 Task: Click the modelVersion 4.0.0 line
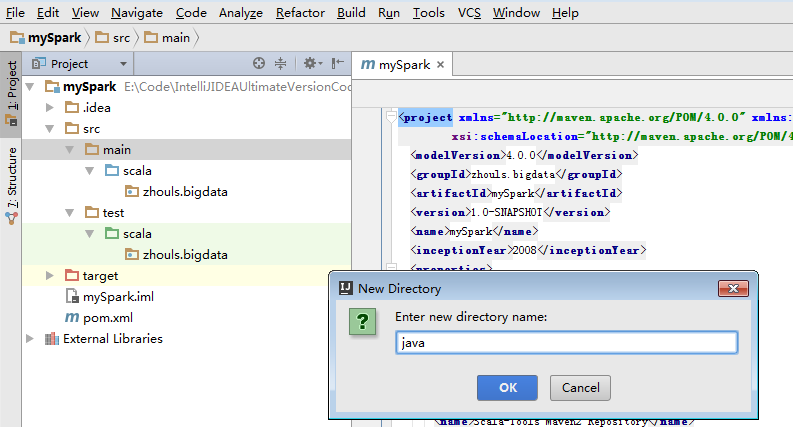524,155
